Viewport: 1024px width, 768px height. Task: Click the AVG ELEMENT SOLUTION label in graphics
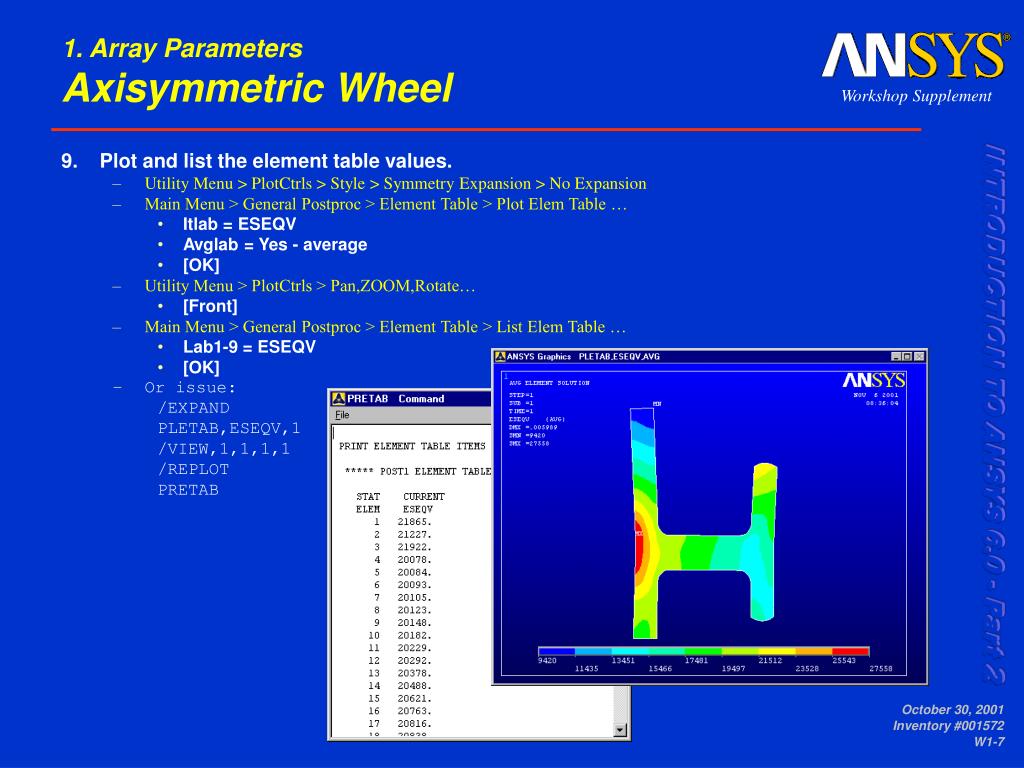pyautogui.click(x=549, y=383)
